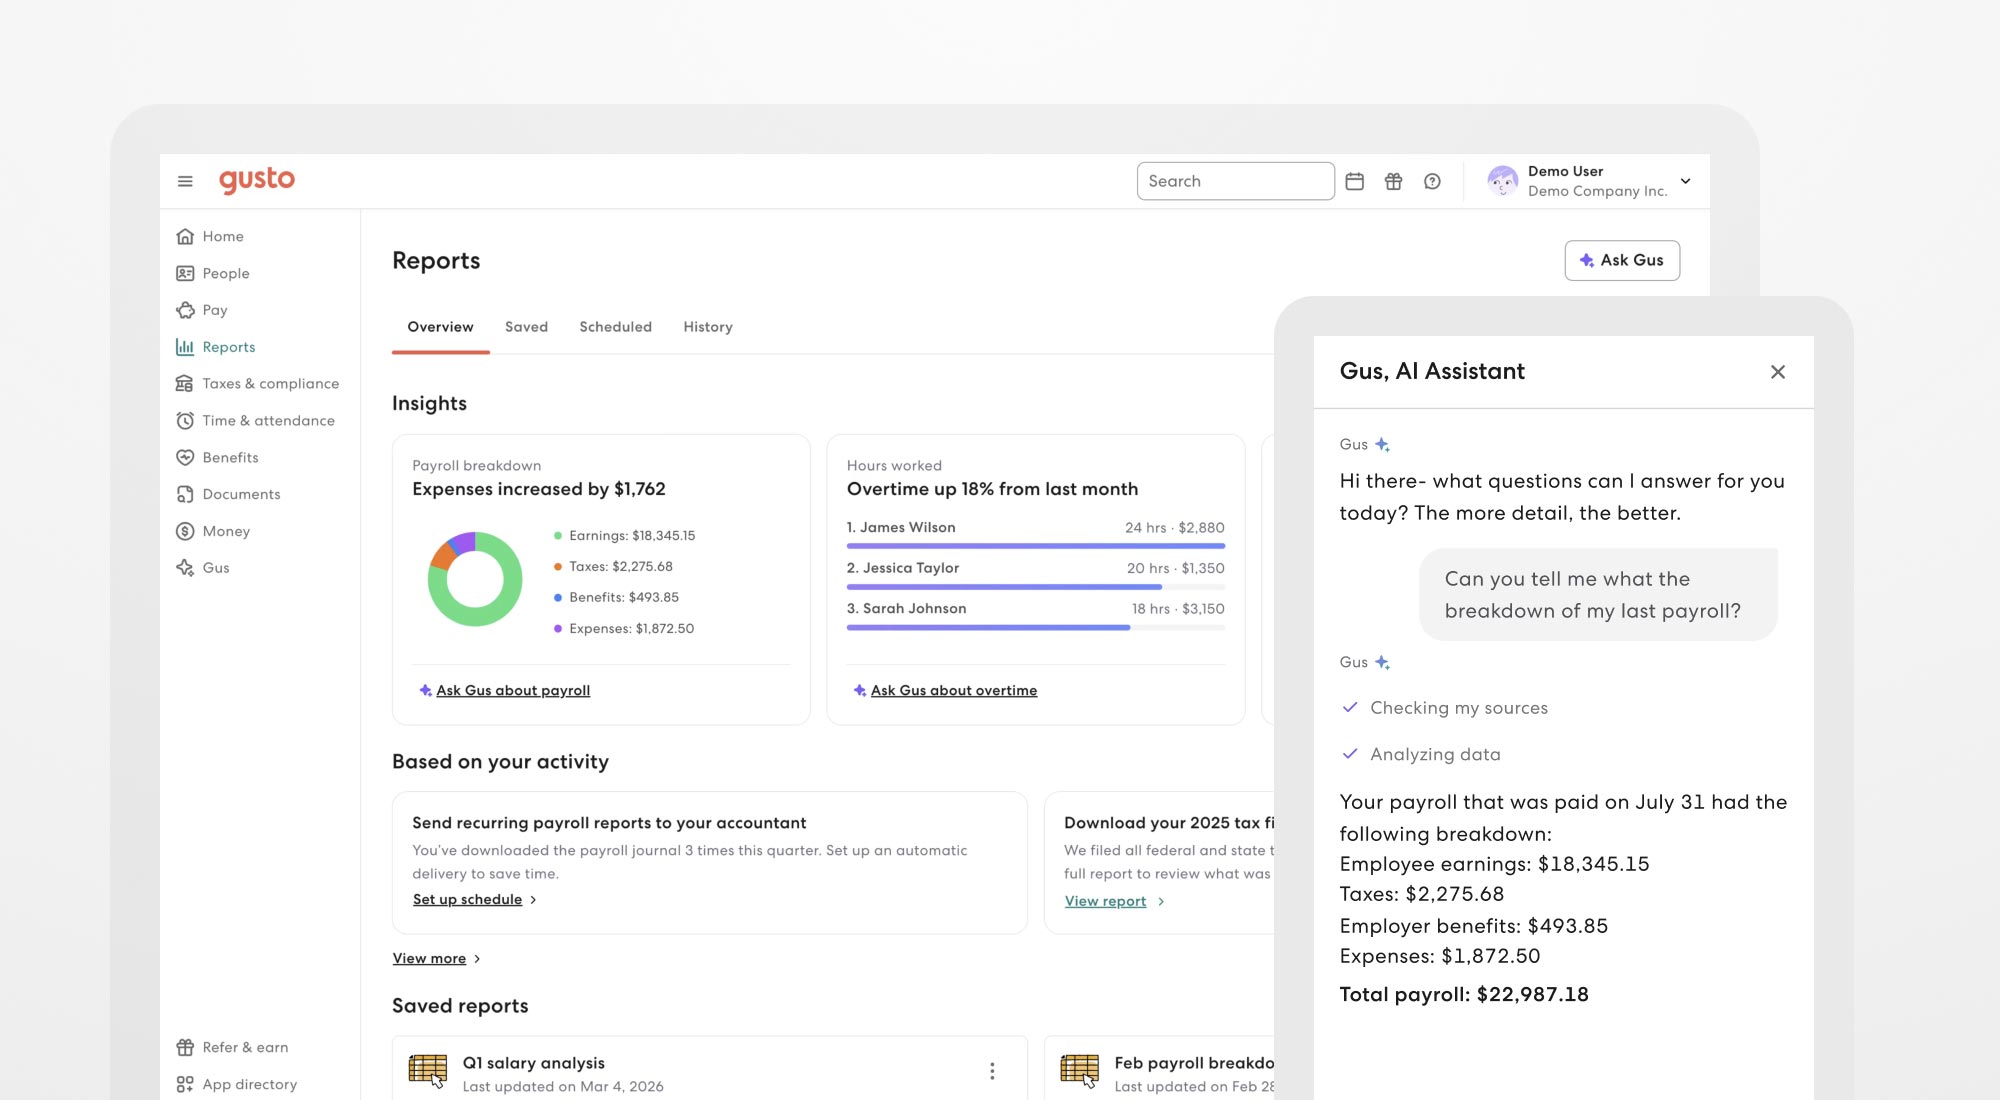Screen dimensions: 2000x1100
Task: Switch to the Saved tab
Action: click(x=526, y=327)
